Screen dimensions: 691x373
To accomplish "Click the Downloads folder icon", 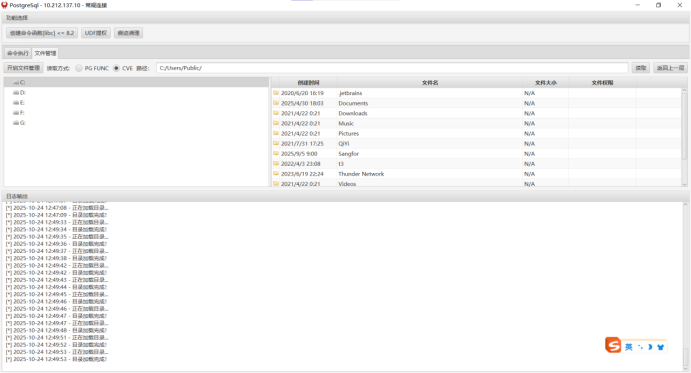I will 276,113.
